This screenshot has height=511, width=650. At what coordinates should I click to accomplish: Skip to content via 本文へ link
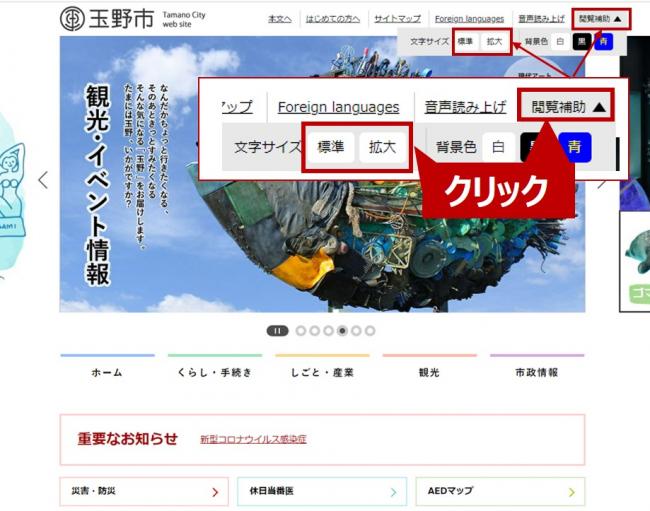click(280, 19)
